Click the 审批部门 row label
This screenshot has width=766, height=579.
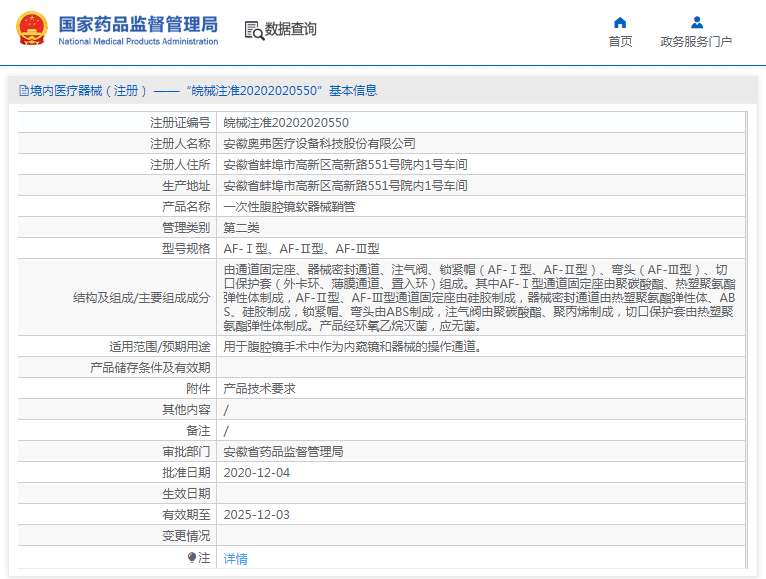(186, 451)
